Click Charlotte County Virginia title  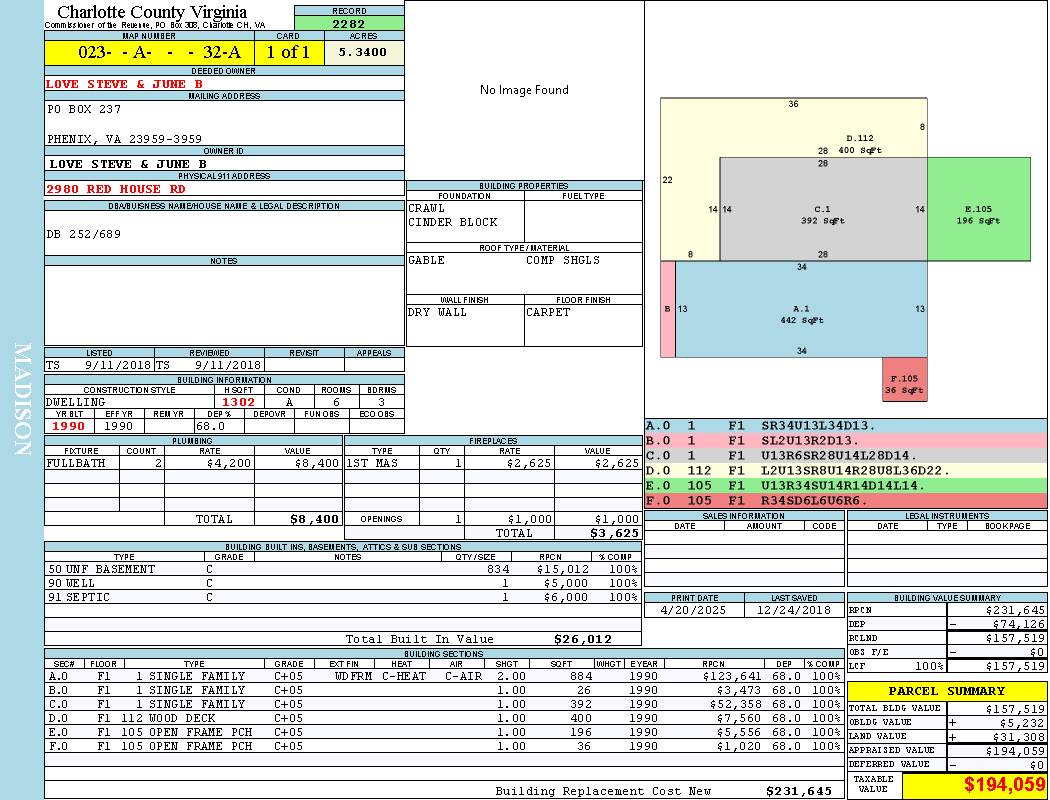152,12
